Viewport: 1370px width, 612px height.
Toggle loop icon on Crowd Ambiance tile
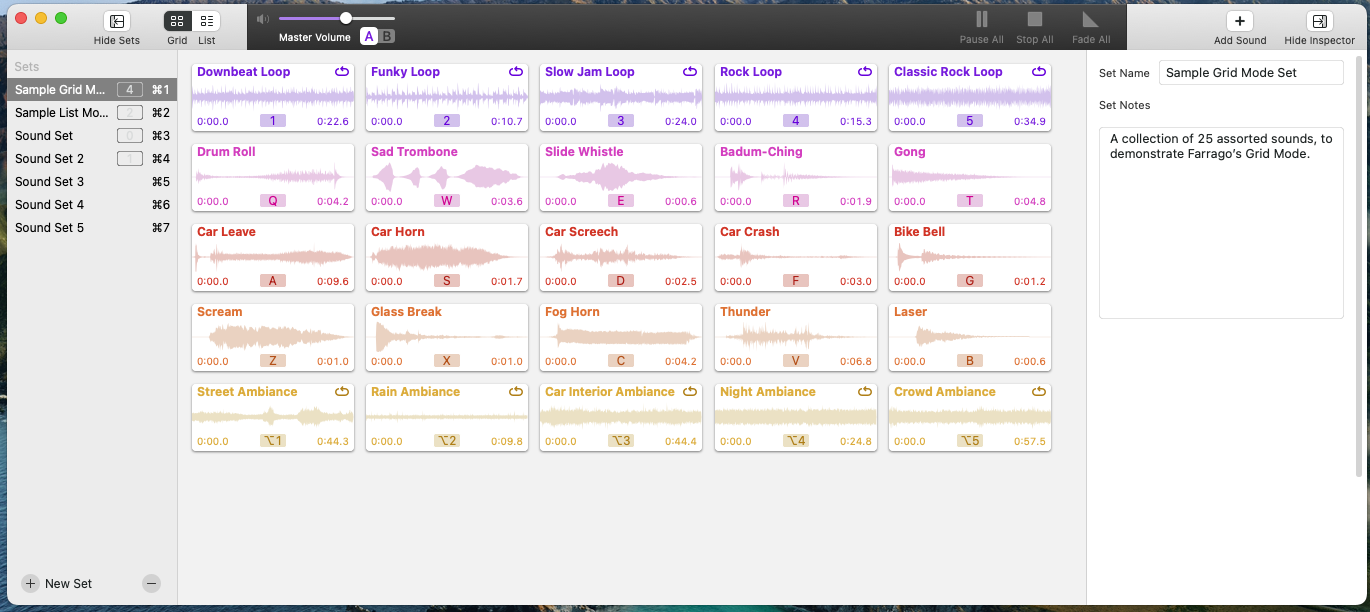click(x=1039, y=392)
